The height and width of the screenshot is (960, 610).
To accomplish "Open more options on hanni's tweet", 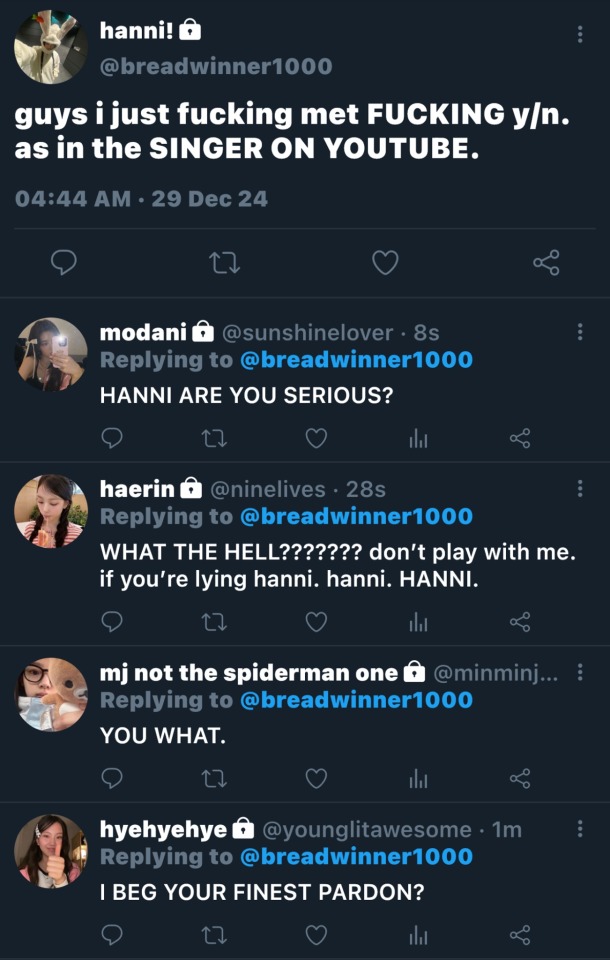I will coord(580,34).
